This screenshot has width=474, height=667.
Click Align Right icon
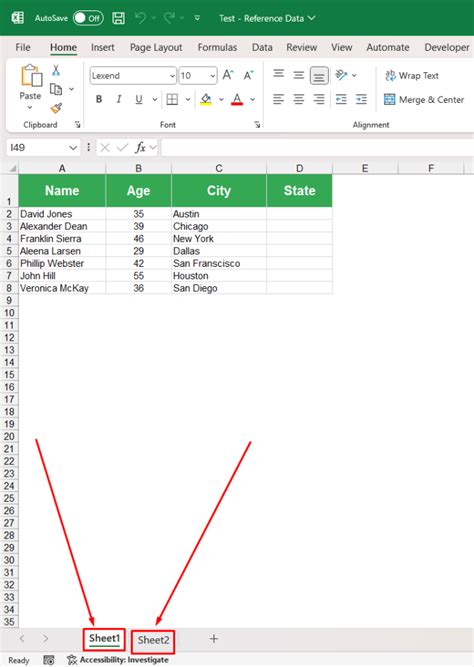pyautogui.click(x=319, y=100)
